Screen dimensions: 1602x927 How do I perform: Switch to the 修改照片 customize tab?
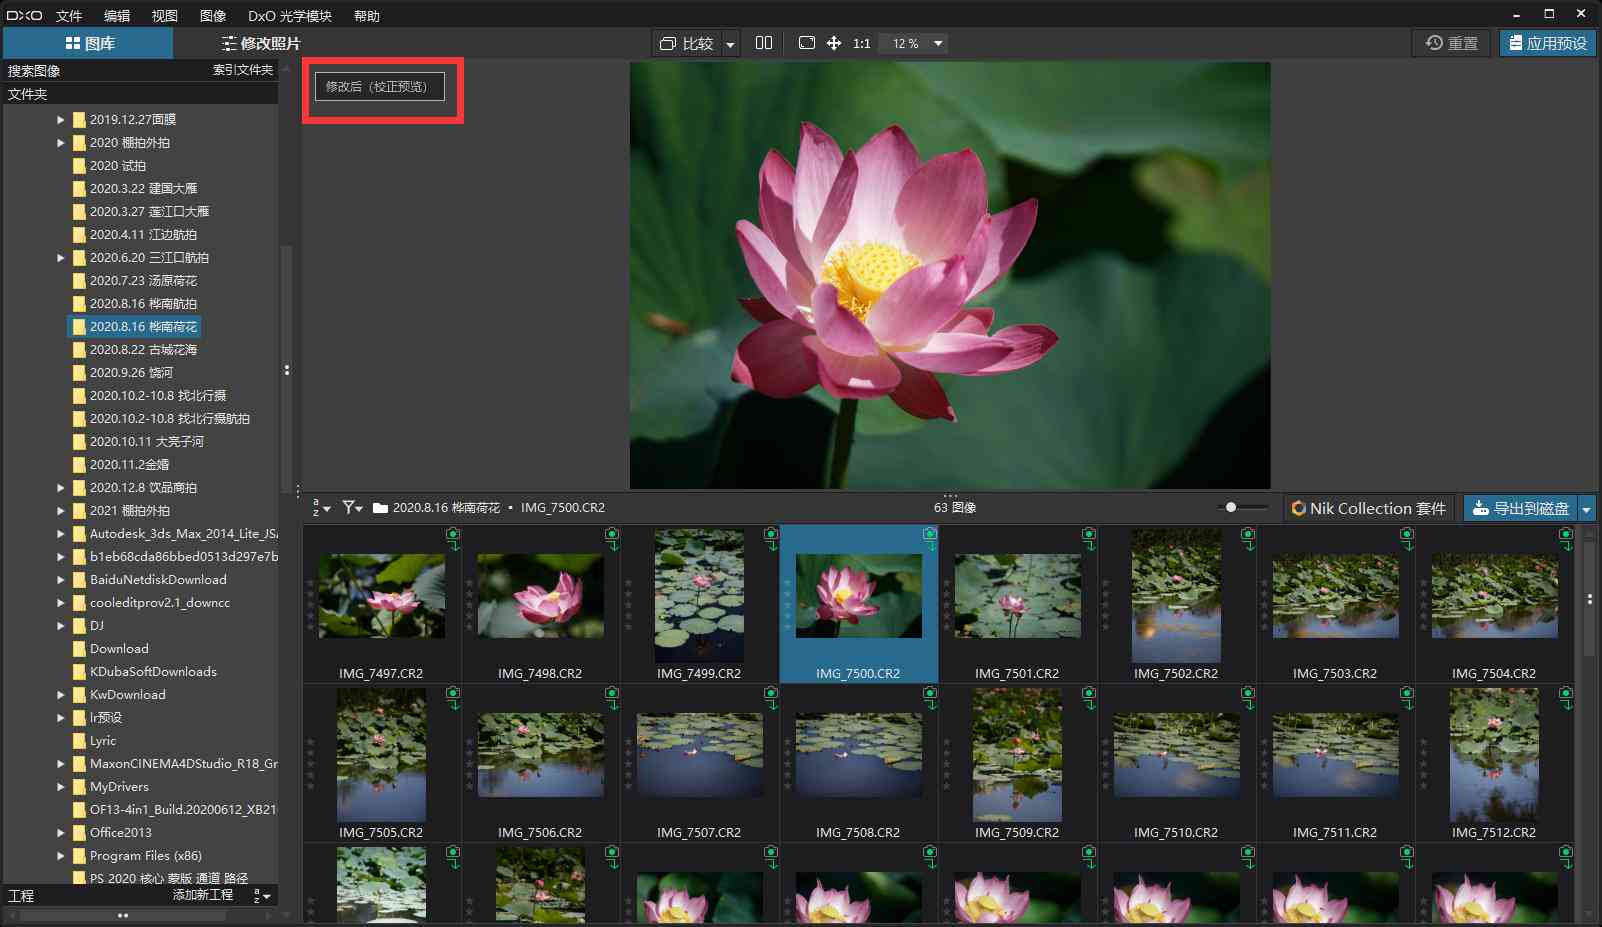(260, 43)
